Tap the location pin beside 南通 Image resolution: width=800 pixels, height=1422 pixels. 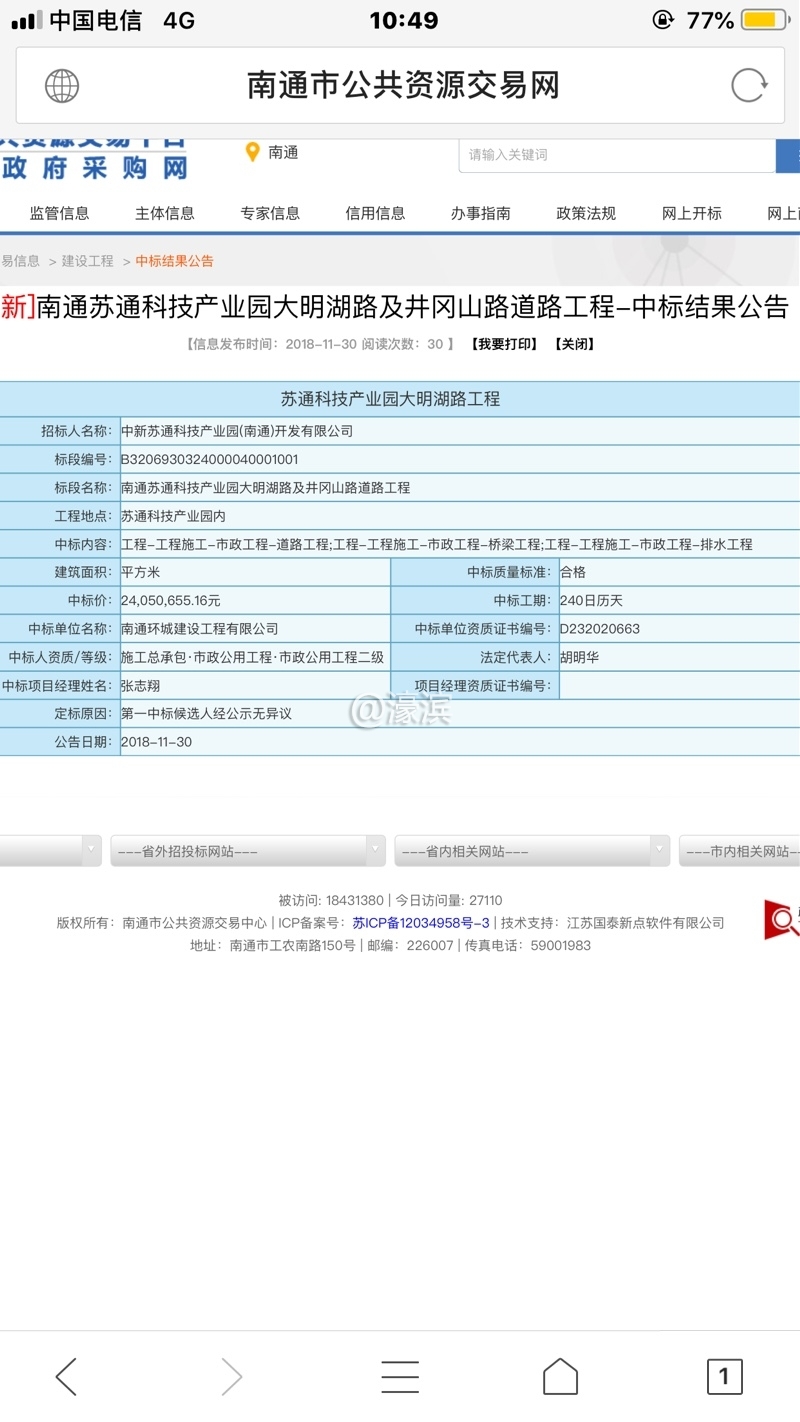coord(250,153)
